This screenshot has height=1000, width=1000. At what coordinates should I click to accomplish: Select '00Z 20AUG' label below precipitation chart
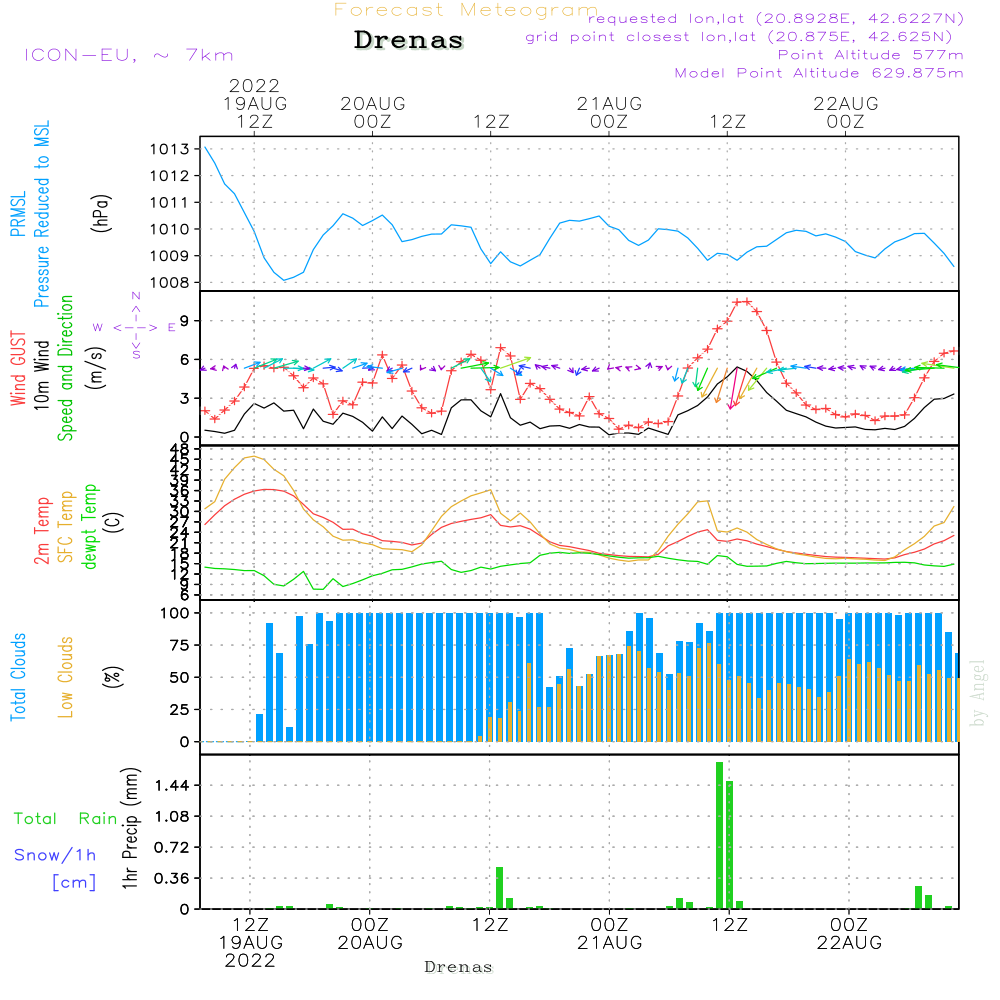click(370, 934)
